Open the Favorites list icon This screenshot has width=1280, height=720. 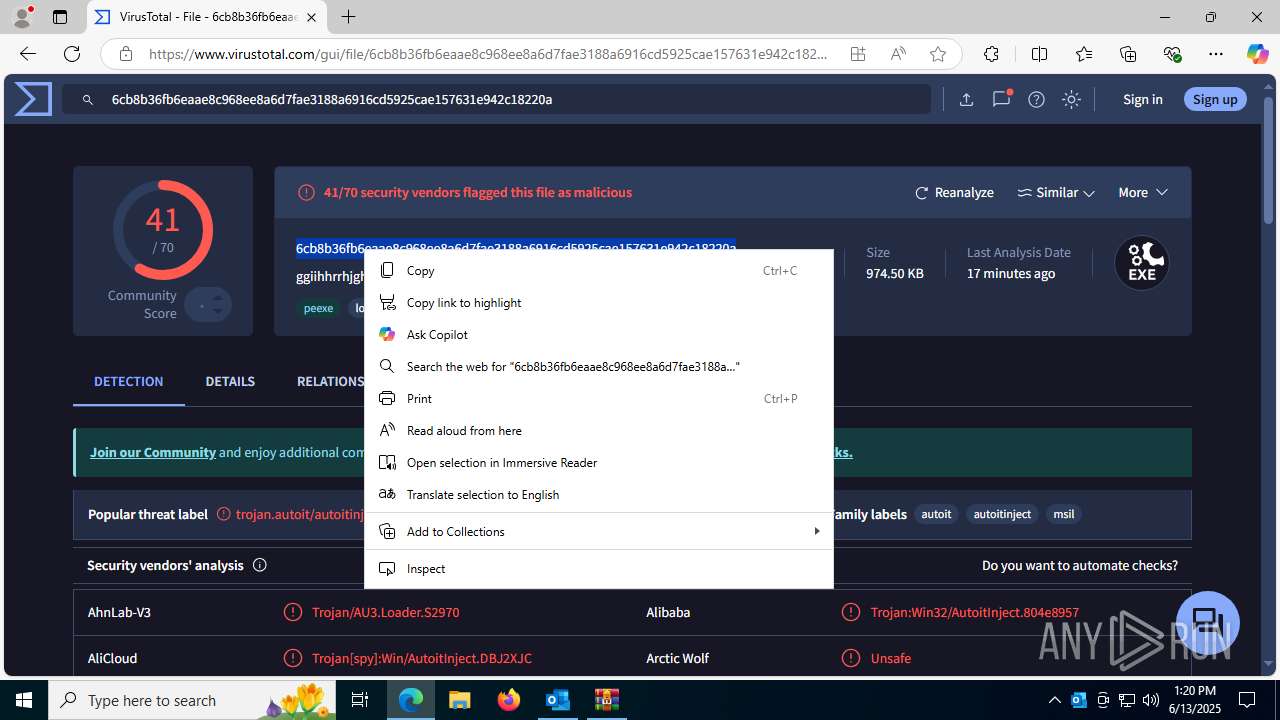click(1084, 54)
